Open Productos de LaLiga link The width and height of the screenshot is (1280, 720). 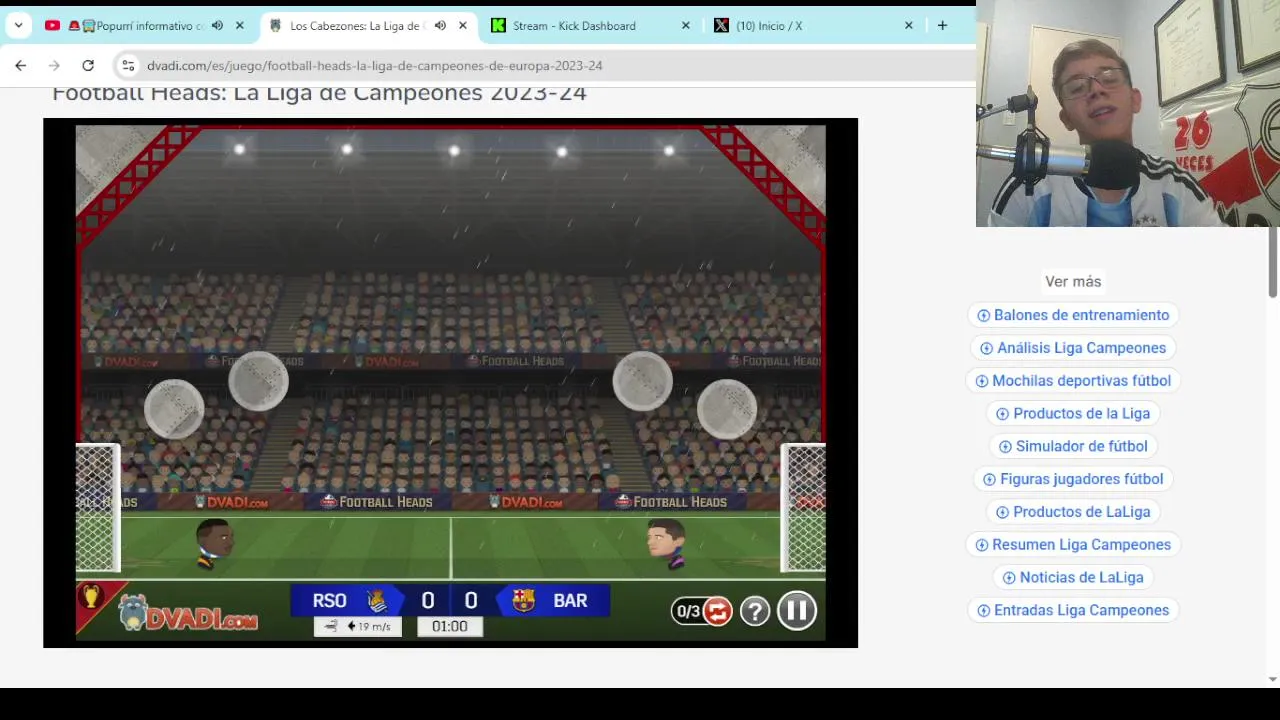coord(1073,512)
